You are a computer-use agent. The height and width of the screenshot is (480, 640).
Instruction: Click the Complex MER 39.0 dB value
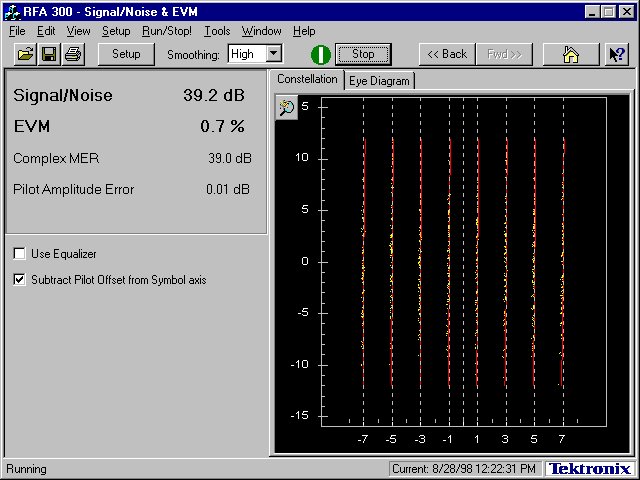230,158
